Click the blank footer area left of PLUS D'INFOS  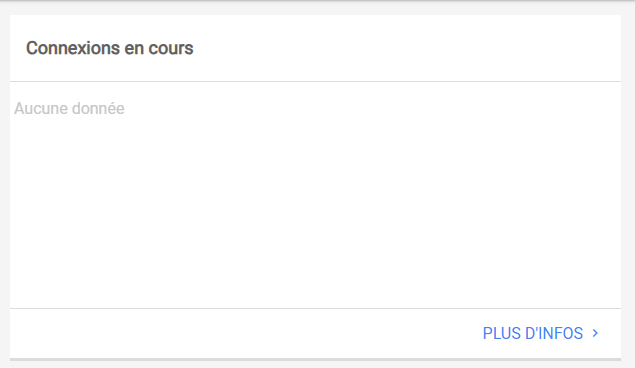coord(243,333)
